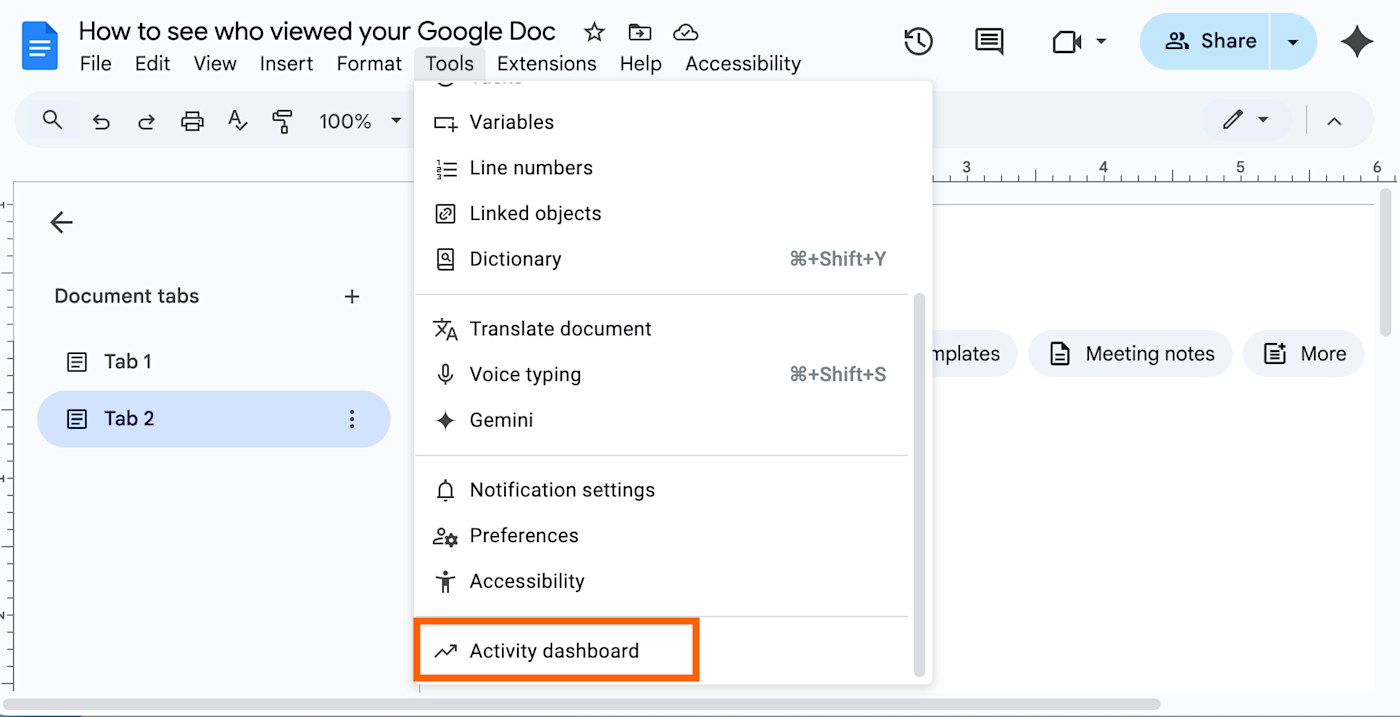Choose Gemini in Tools menu

click(x=662, y=421)
